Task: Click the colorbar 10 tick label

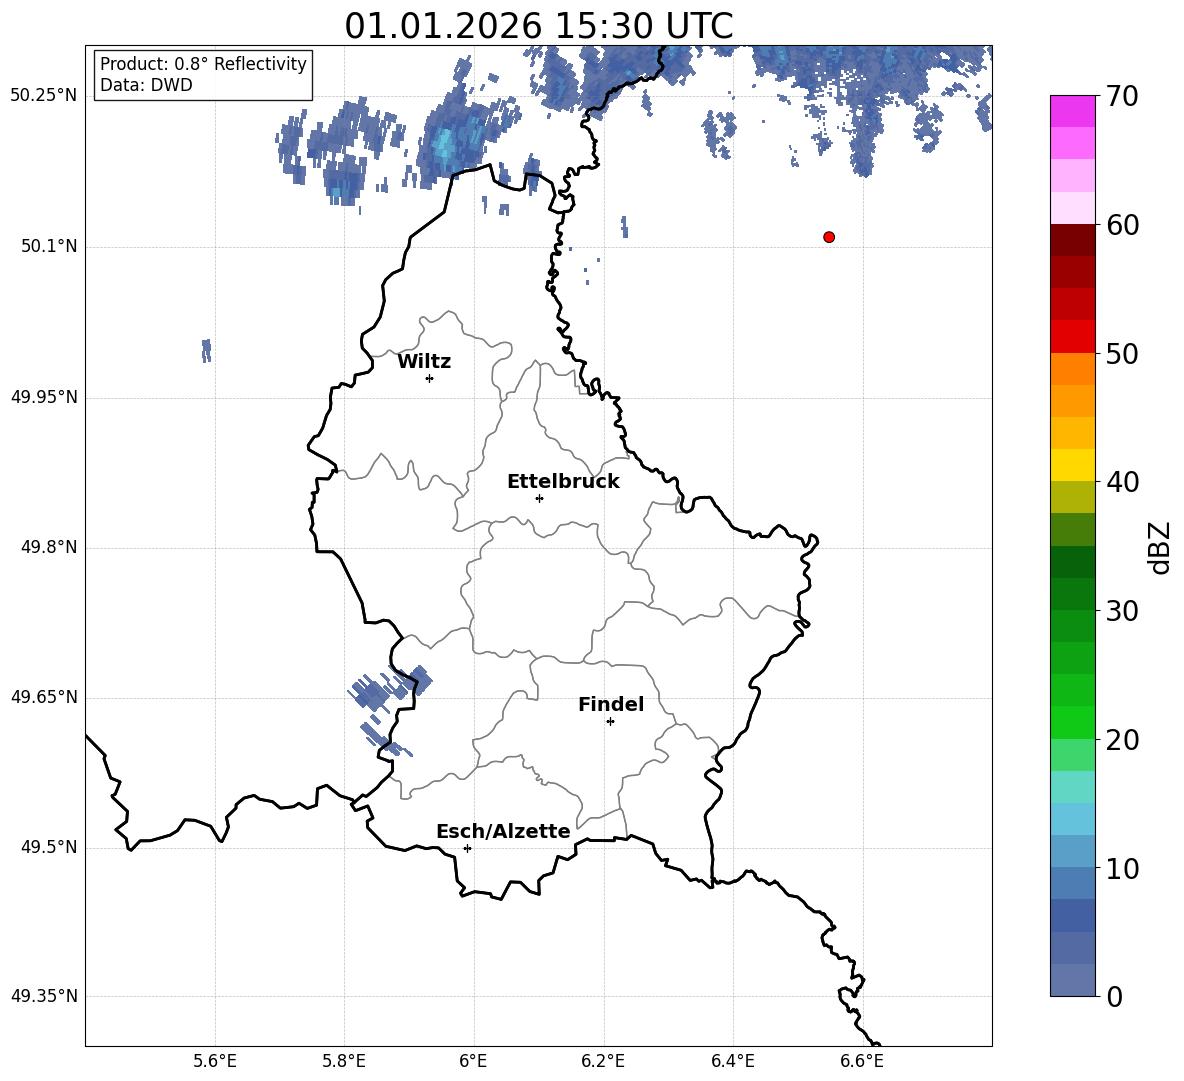Action: click(x=1122, y=868)
